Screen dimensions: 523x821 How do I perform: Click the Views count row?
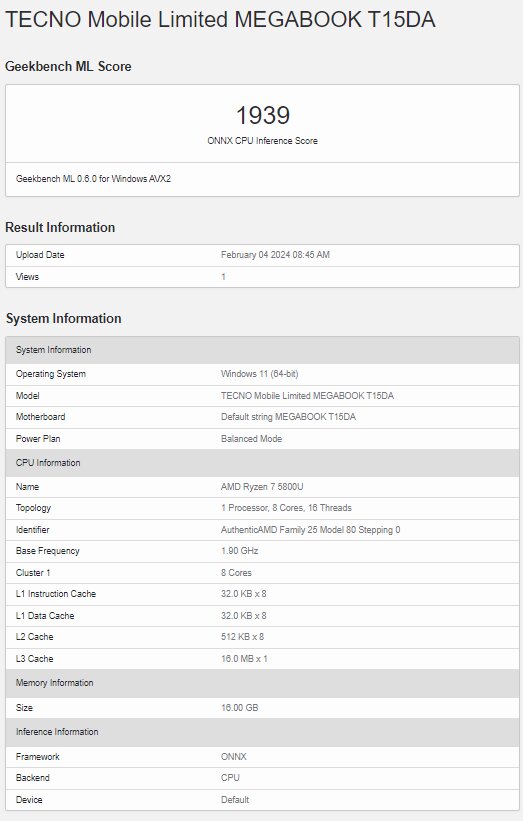[x=262, y=277]
